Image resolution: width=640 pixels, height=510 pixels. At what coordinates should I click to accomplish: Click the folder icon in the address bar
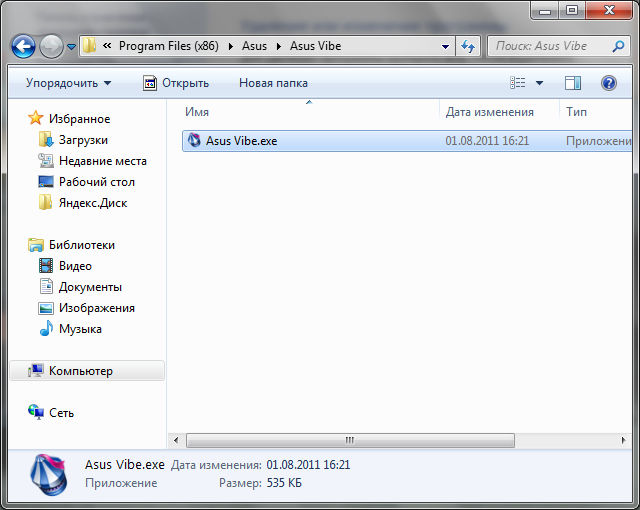(x=89, y=46)
